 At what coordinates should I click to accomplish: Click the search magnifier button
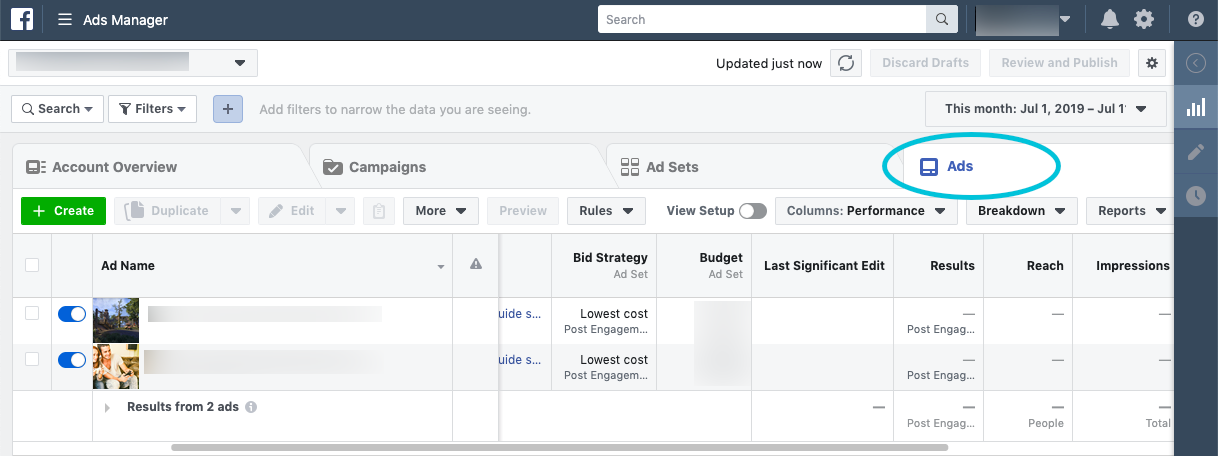point(941,20)
